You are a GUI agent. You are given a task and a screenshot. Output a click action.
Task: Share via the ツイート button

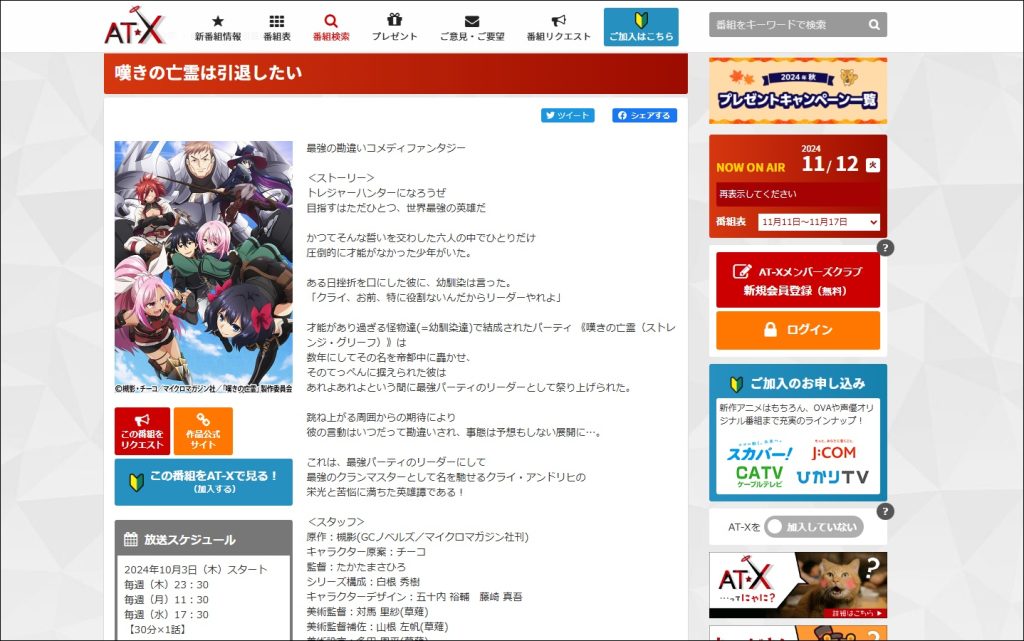click(x=567, y=115)
